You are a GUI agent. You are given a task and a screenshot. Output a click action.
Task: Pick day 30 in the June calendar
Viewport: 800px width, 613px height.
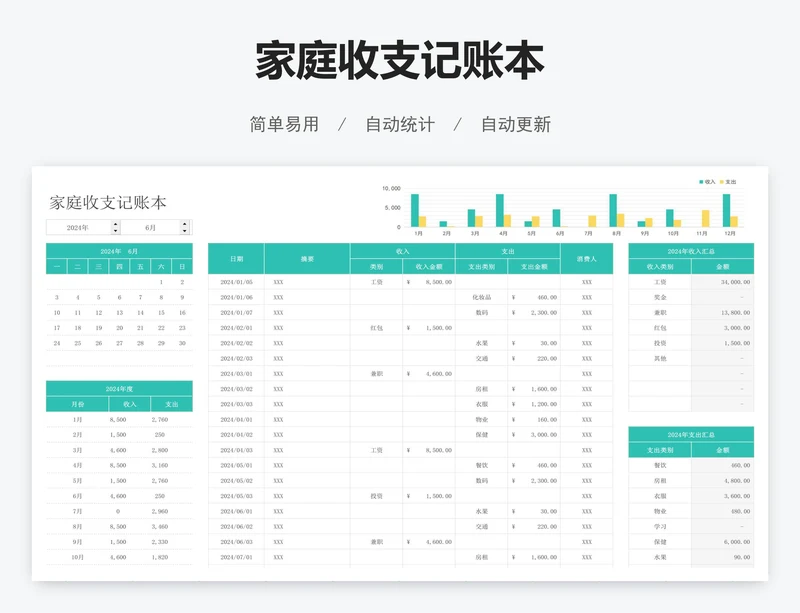(x=182, y=343)
